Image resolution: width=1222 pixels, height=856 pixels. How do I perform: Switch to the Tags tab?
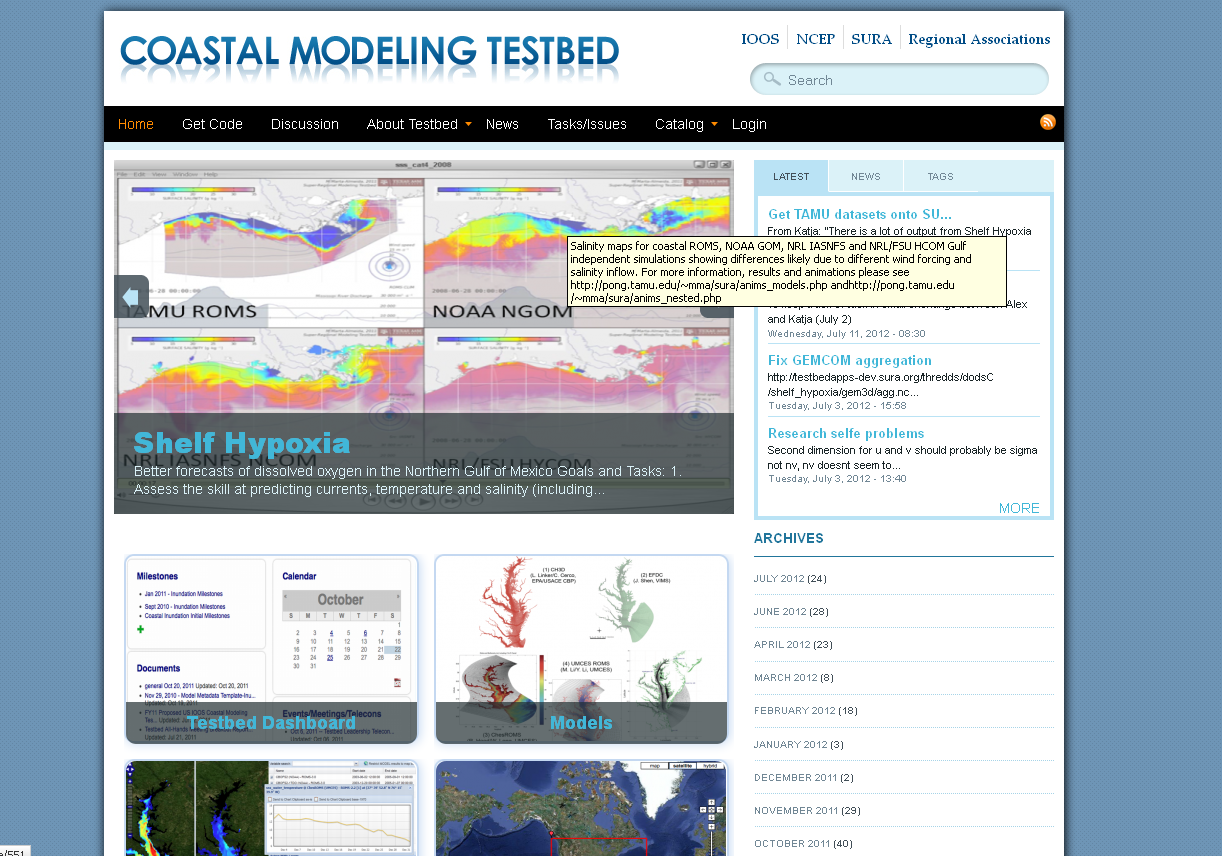click(941, 177)
